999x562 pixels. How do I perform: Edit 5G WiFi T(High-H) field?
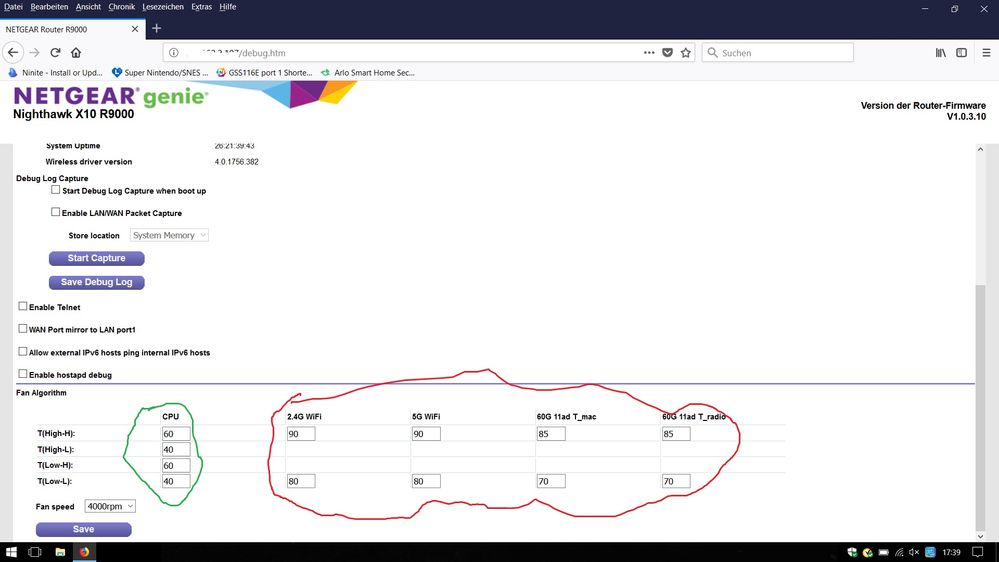click(x=426, y=434)
